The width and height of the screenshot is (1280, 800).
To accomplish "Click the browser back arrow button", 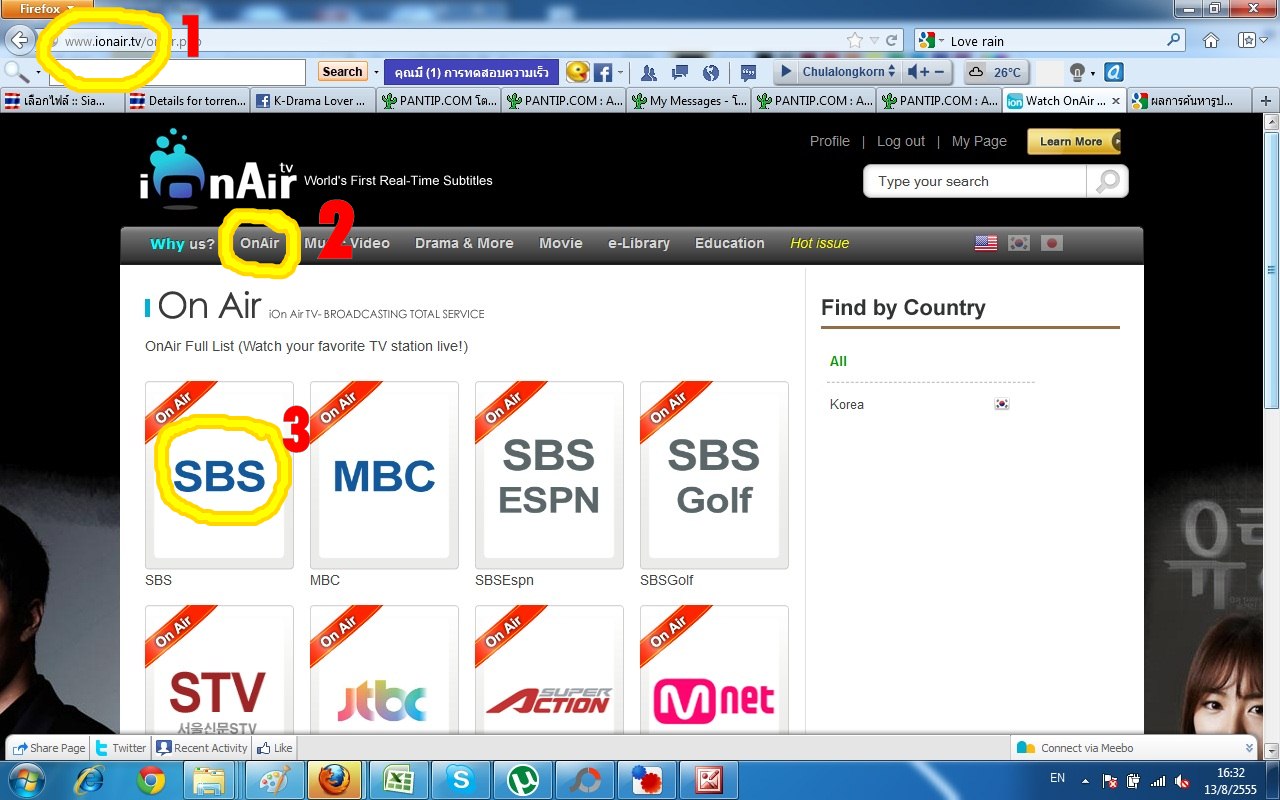I will click(19, 41).
